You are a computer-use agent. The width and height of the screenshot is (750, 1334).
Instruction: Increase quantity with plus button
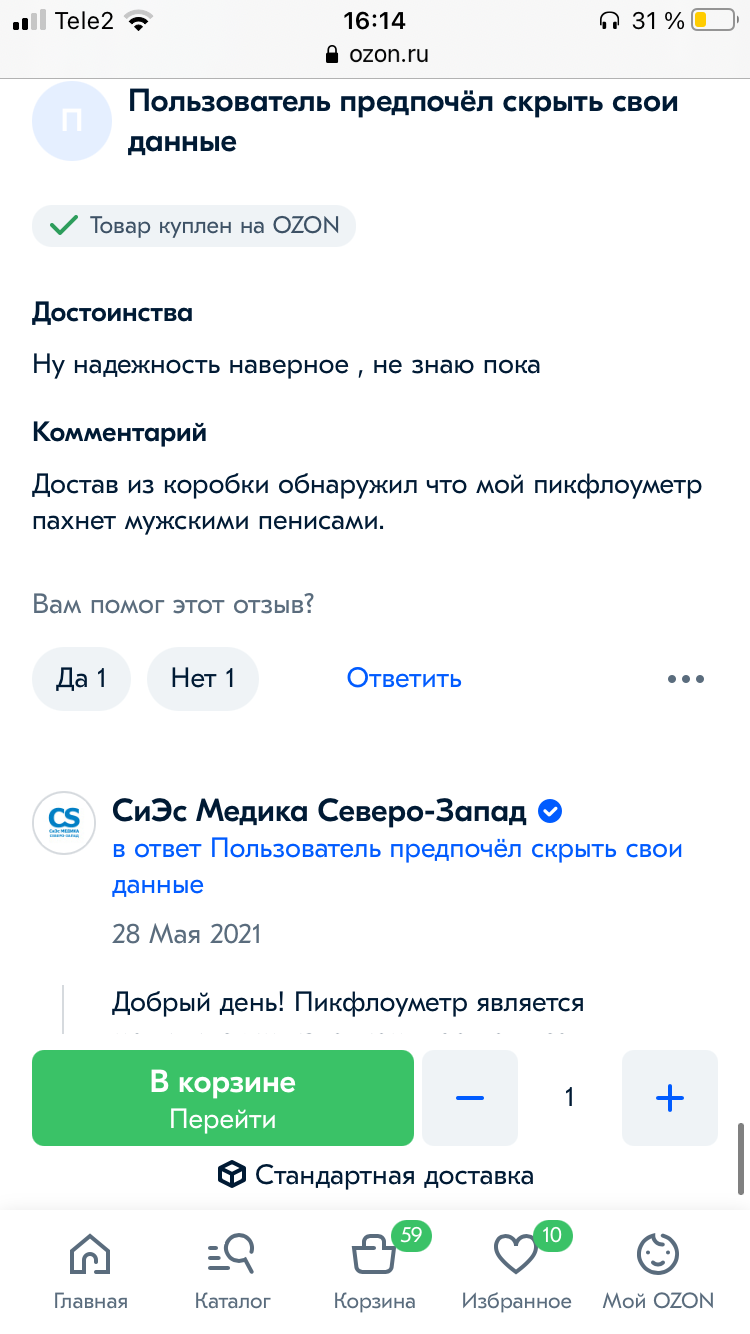click(x=670, y=1098)
